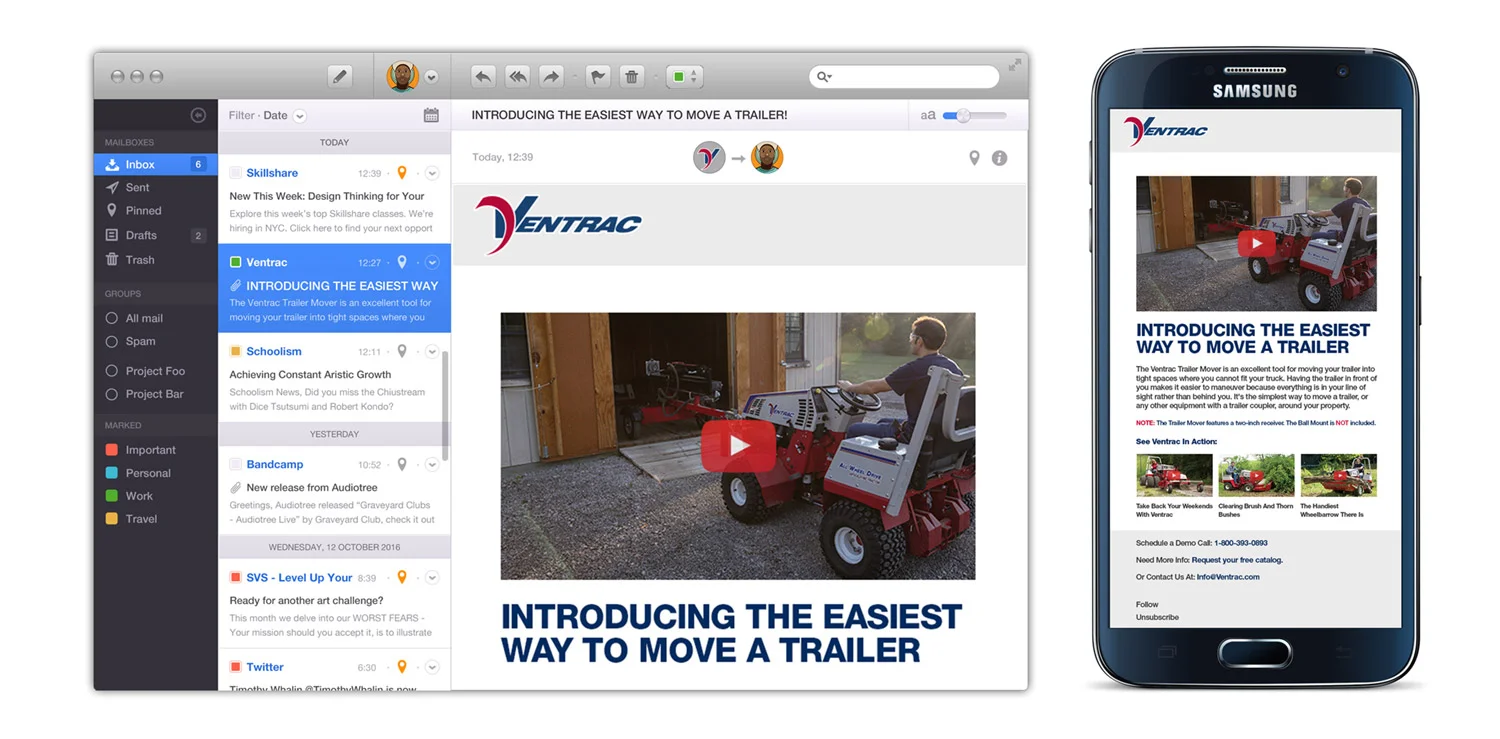Expand the SVS email options chevron
The height and width of the screenshot is (739, 1500).
point(432,577)
